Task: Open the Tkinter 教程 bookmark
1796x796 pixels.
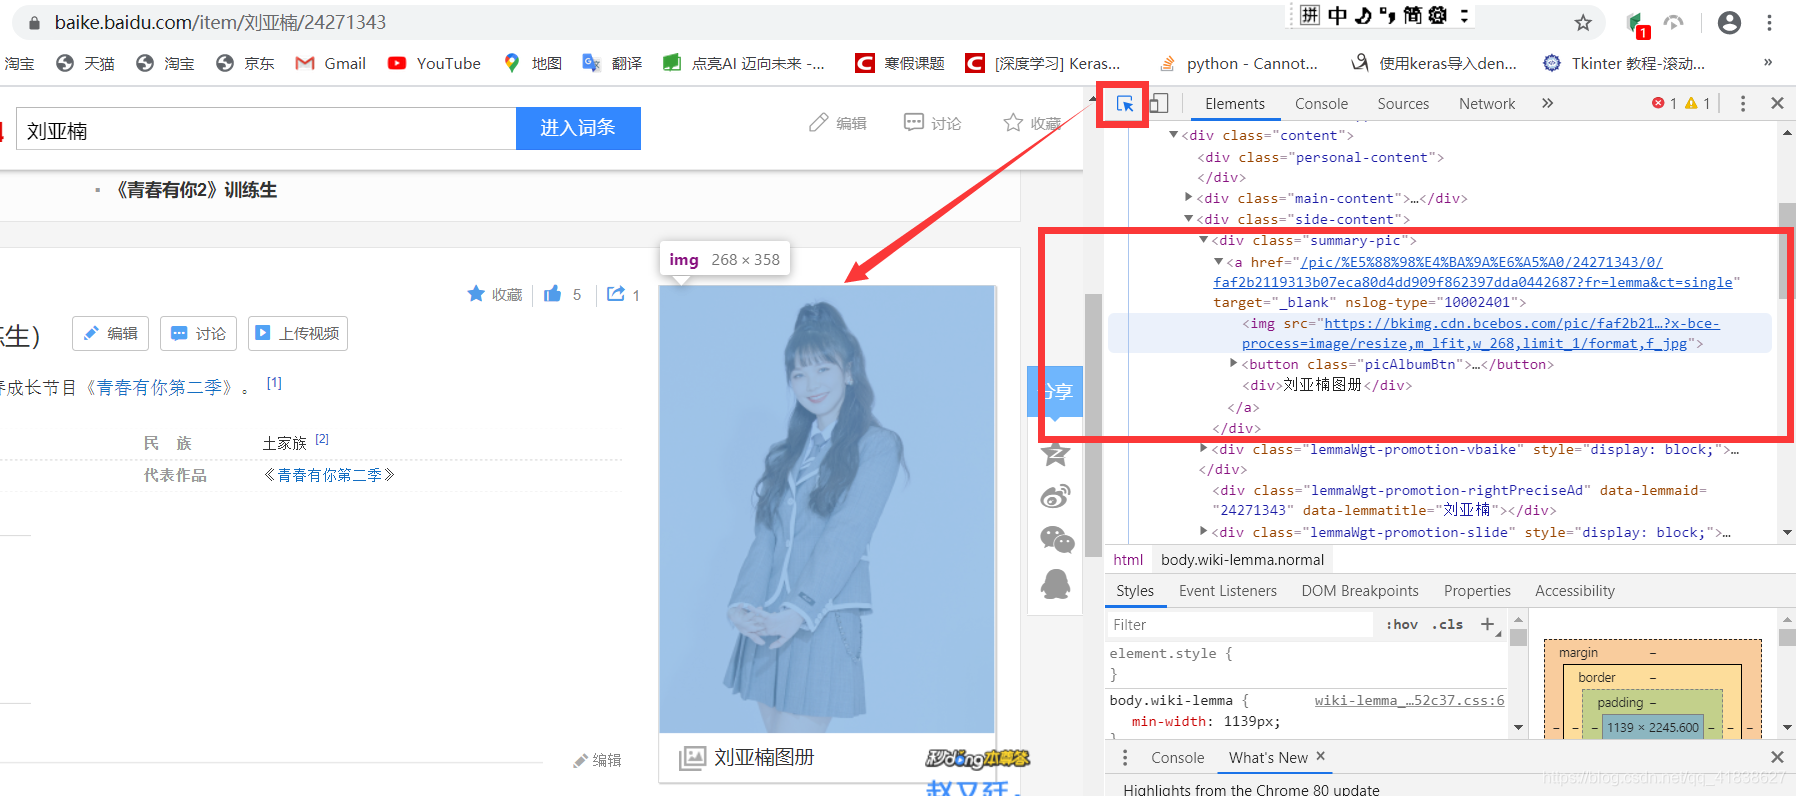Action: tap(1624, 63)
